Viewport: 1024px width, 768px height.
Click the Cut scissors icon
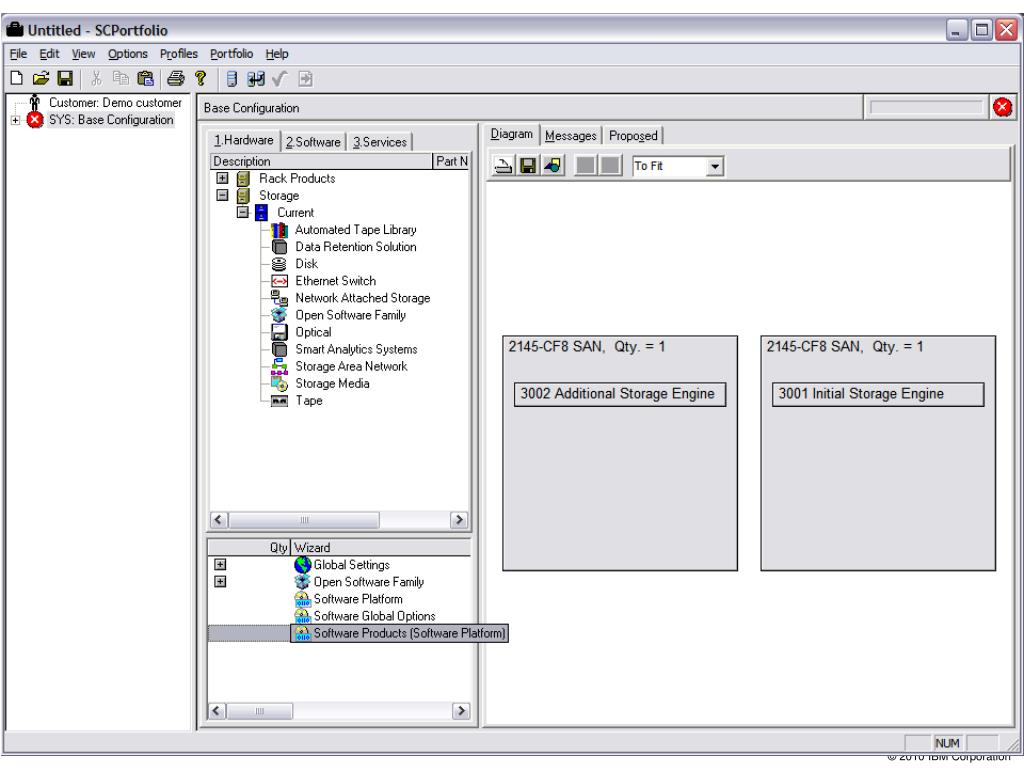tap(97, 79)
